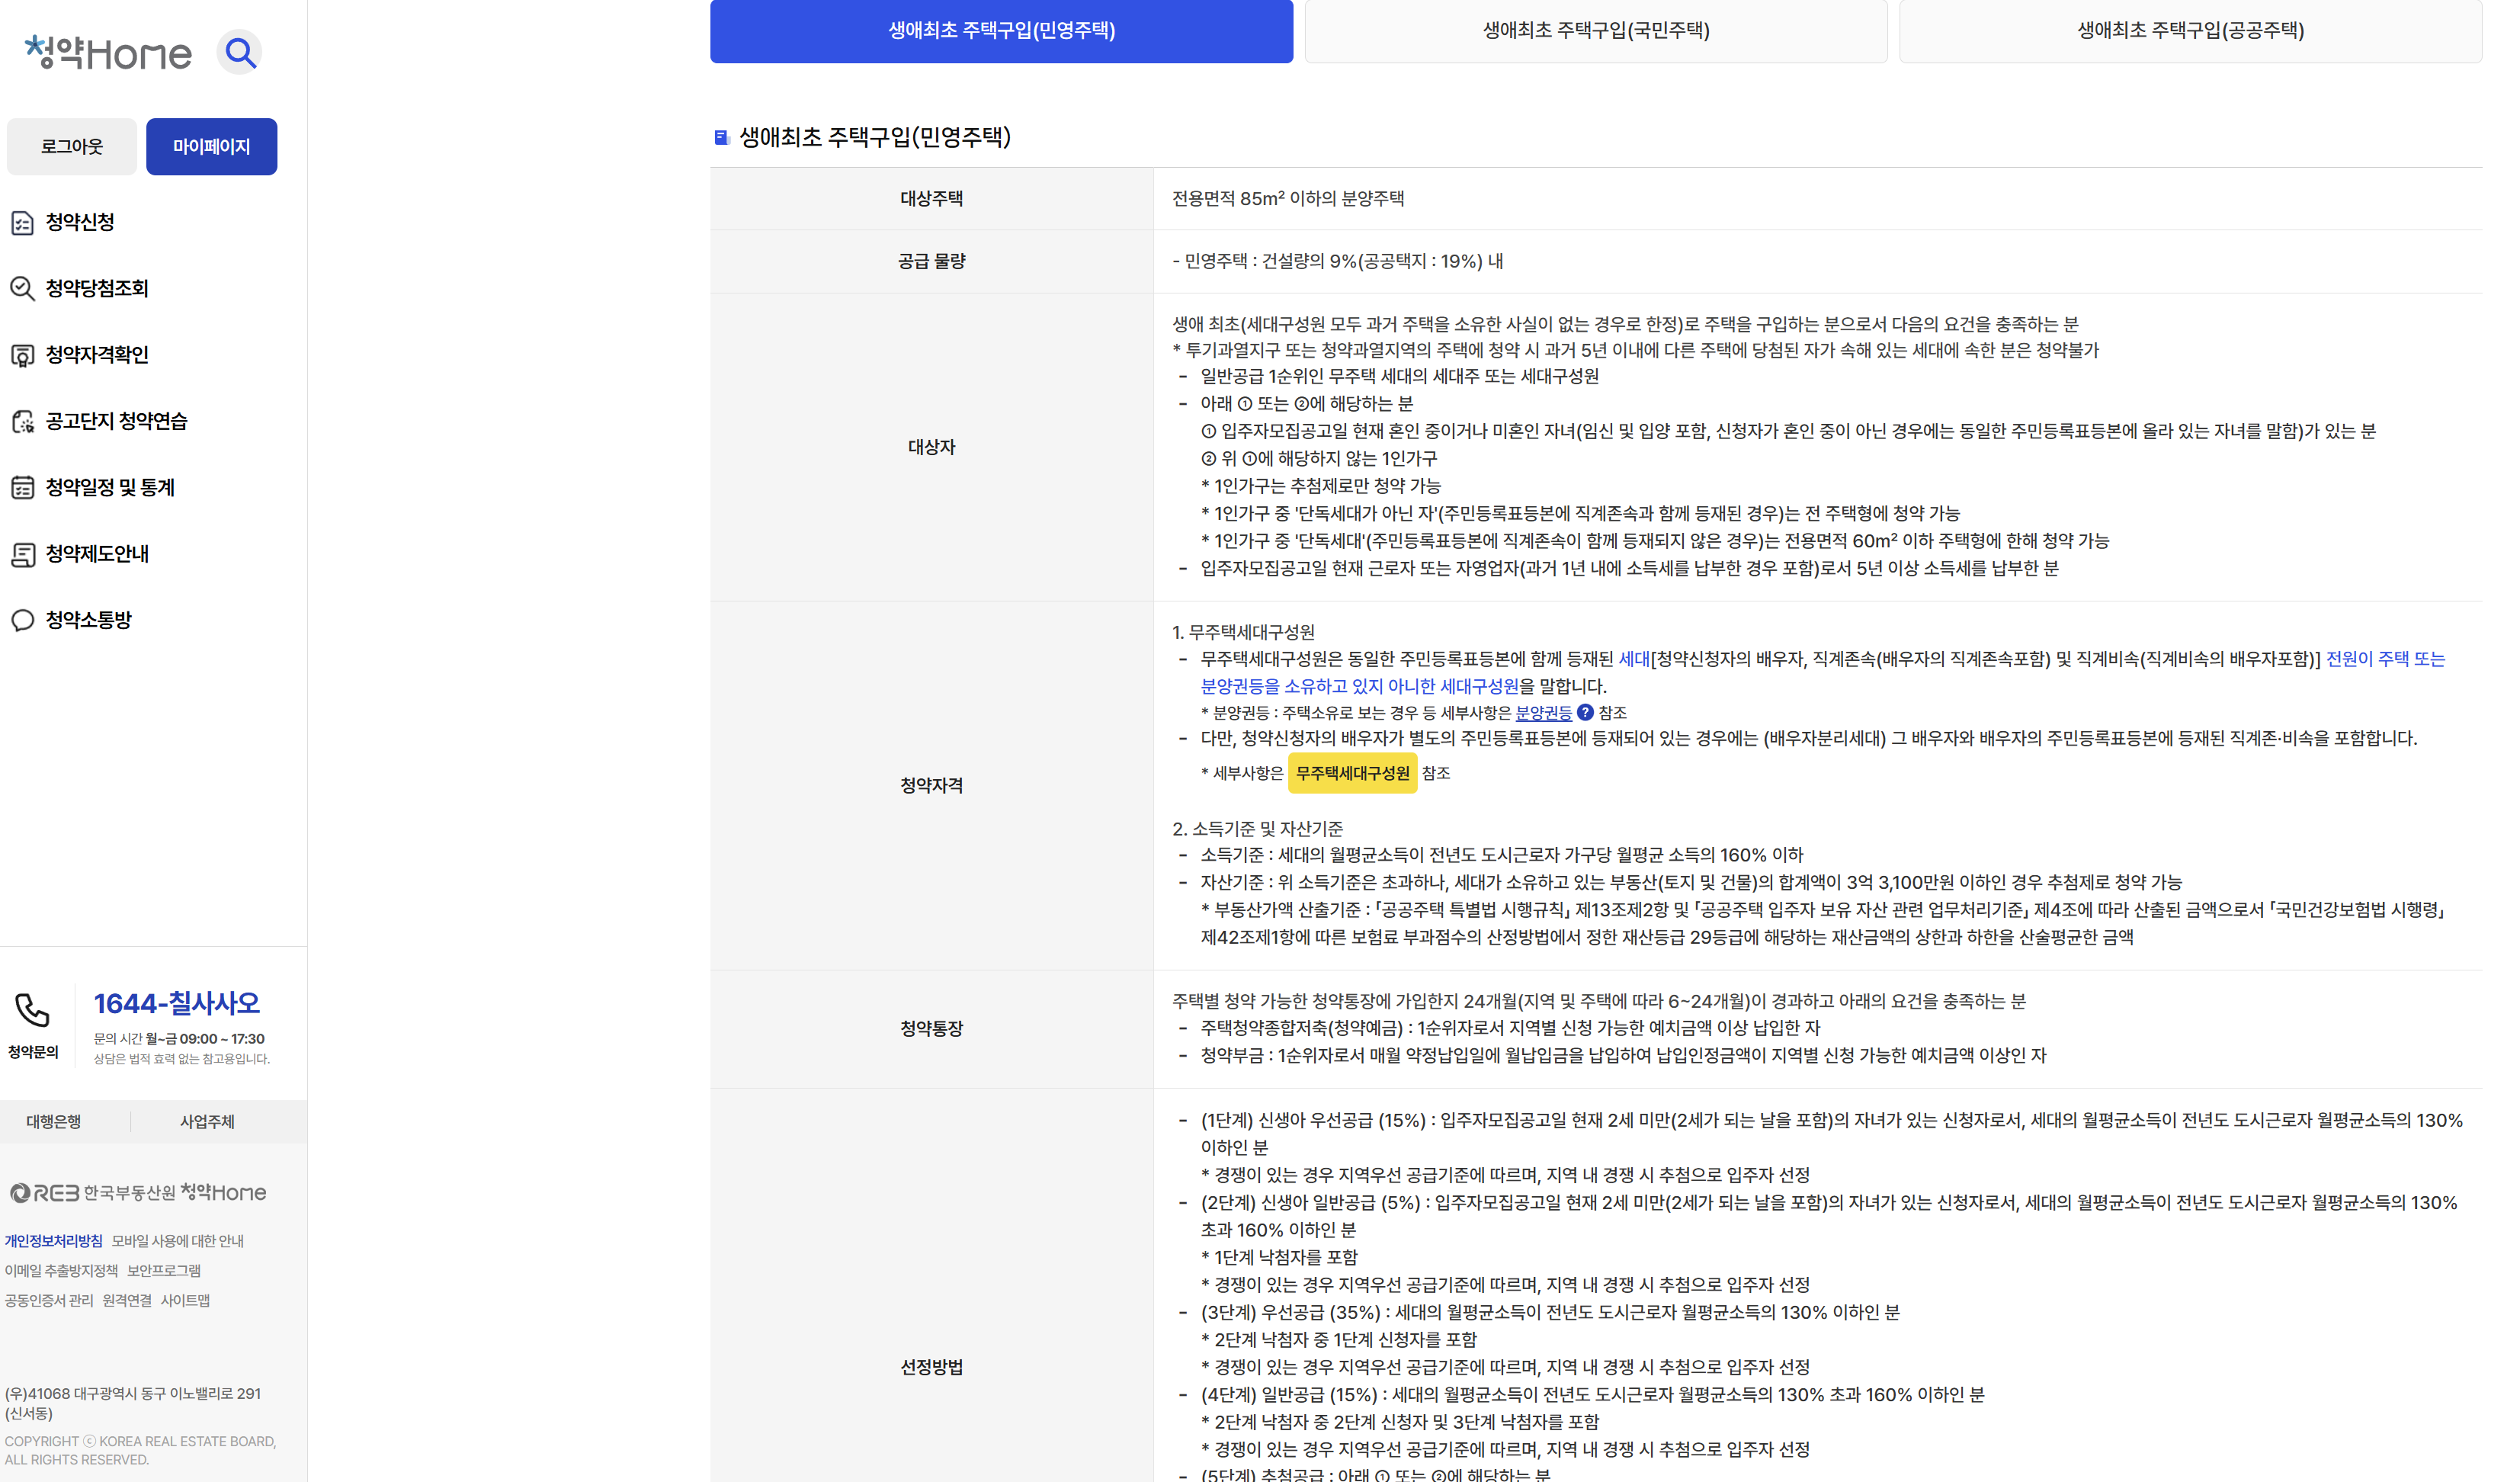Viewport: 2520px width, 1482px height.
Task: Open 개인정보처리방침 link
Action: pos(53,1241)
